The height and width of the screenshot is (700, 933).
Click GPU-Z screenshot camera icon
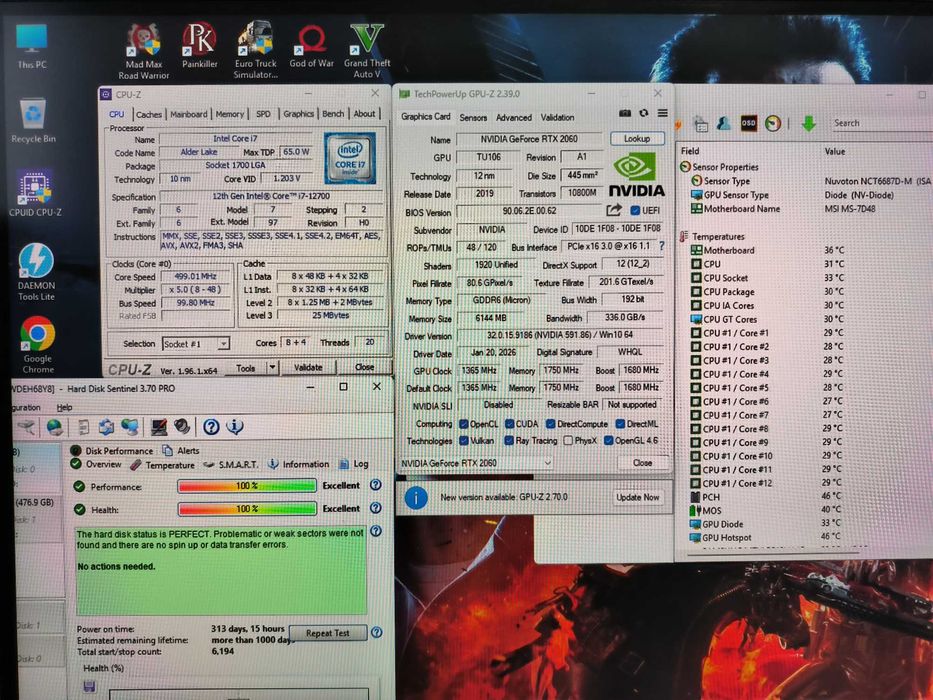point(625,113)
